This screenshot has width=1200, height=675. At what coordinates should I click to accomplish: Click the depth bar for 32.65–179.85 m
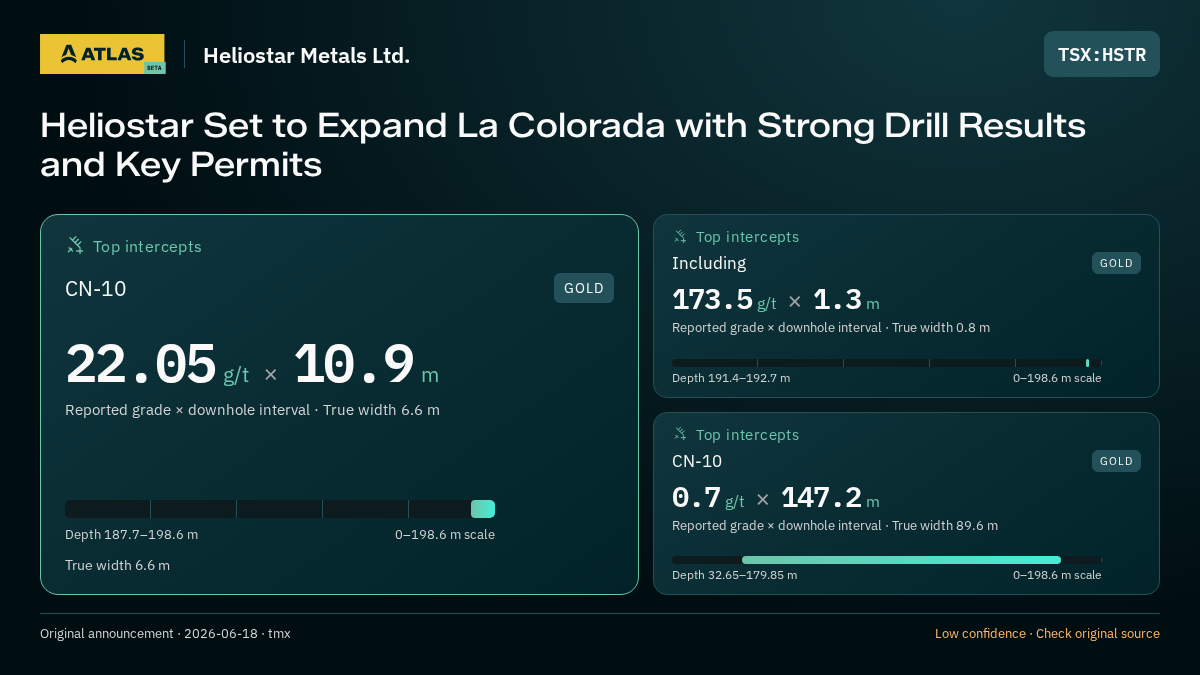point(887,560)
